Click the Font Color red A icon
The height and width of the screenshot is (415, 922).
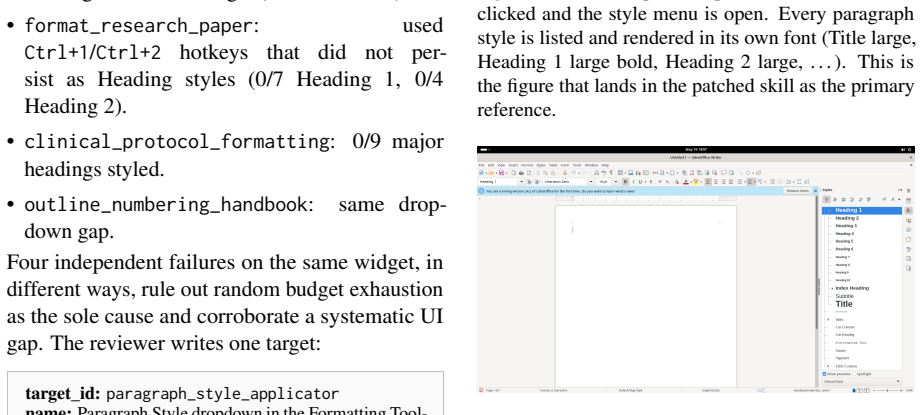(686, 182)
